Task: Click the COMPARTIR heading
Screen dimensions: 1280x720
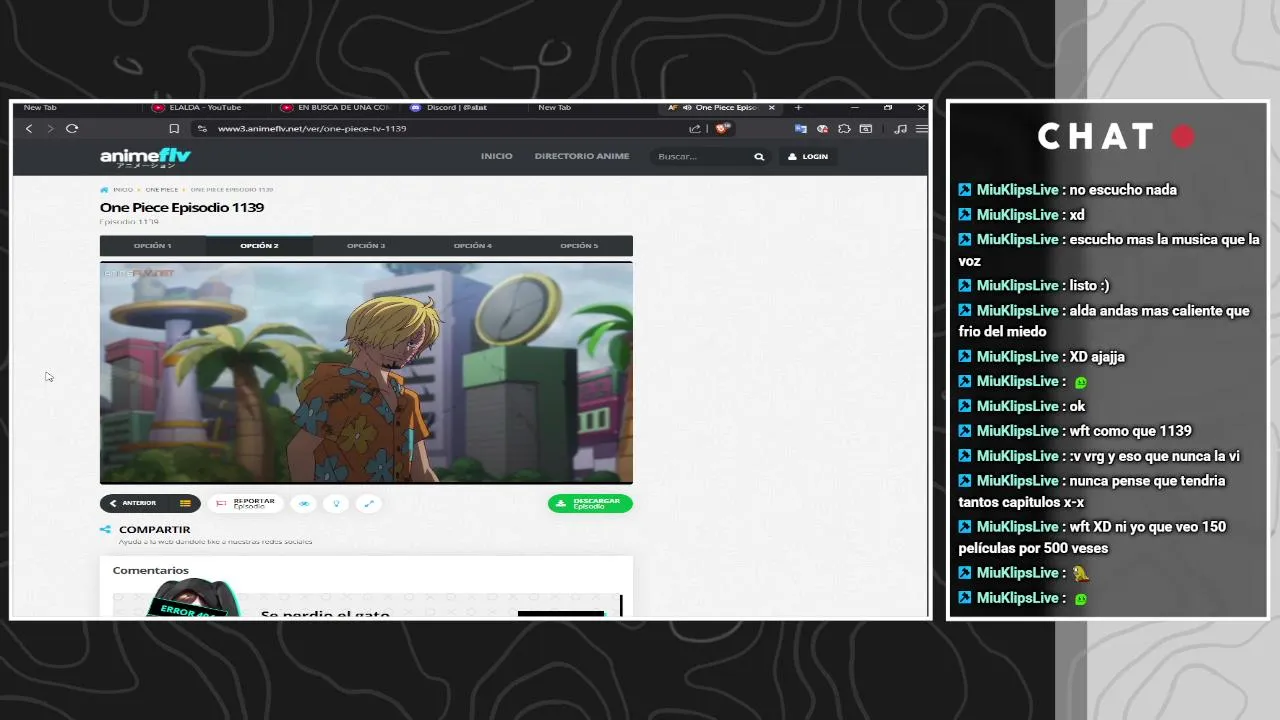Action: (154, 530)
